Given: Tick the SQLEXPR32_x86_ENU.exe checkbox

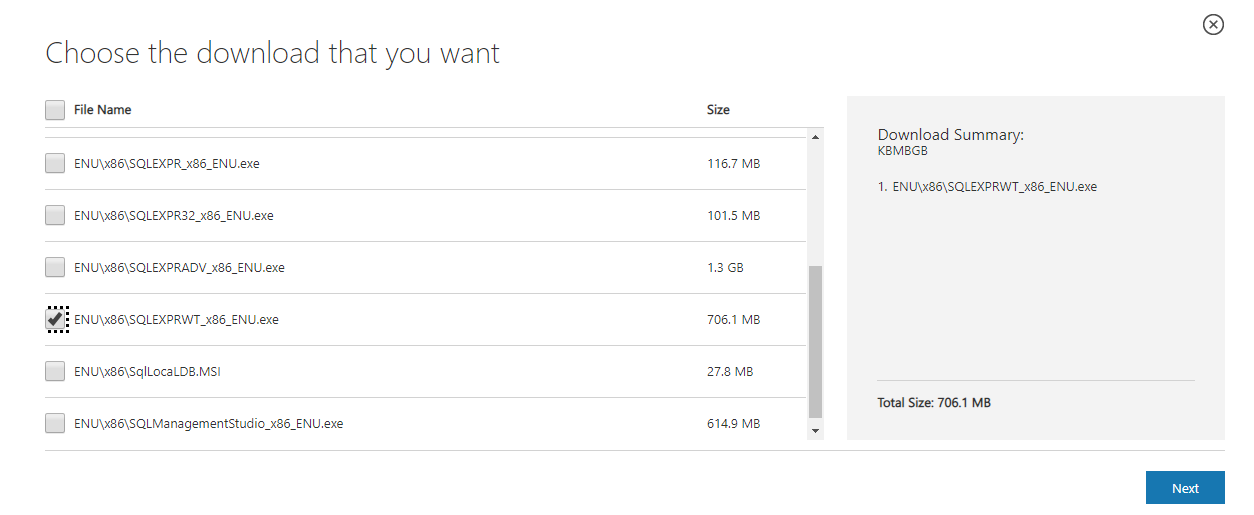Looking at the screenshot, I should 55,215.
